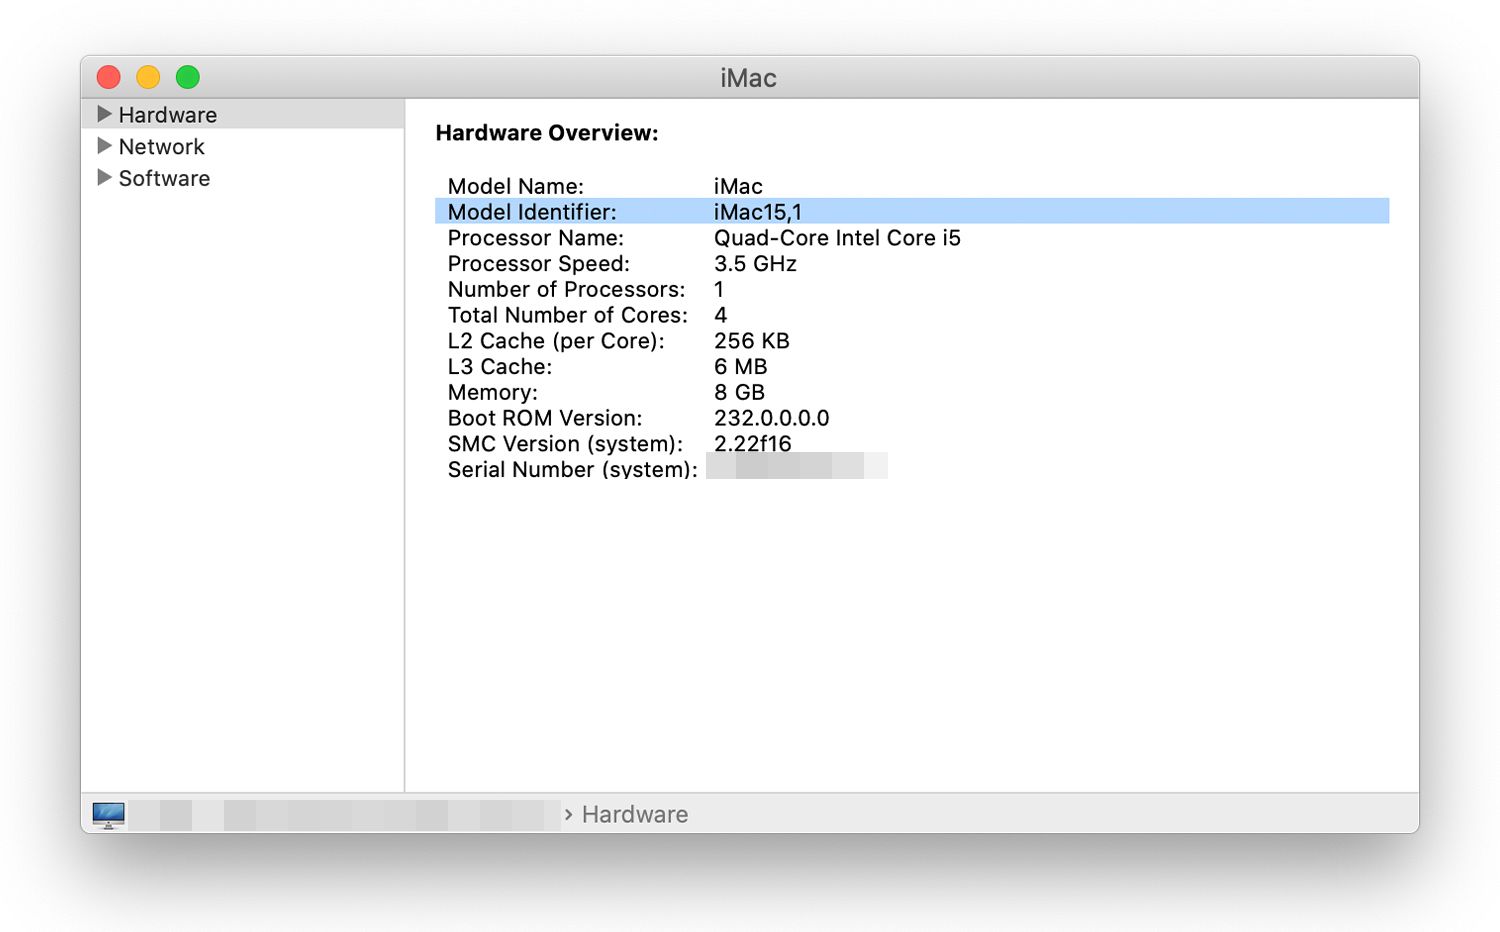
Task: Select the SMC Version (system) label
Action: click(565, 444)
